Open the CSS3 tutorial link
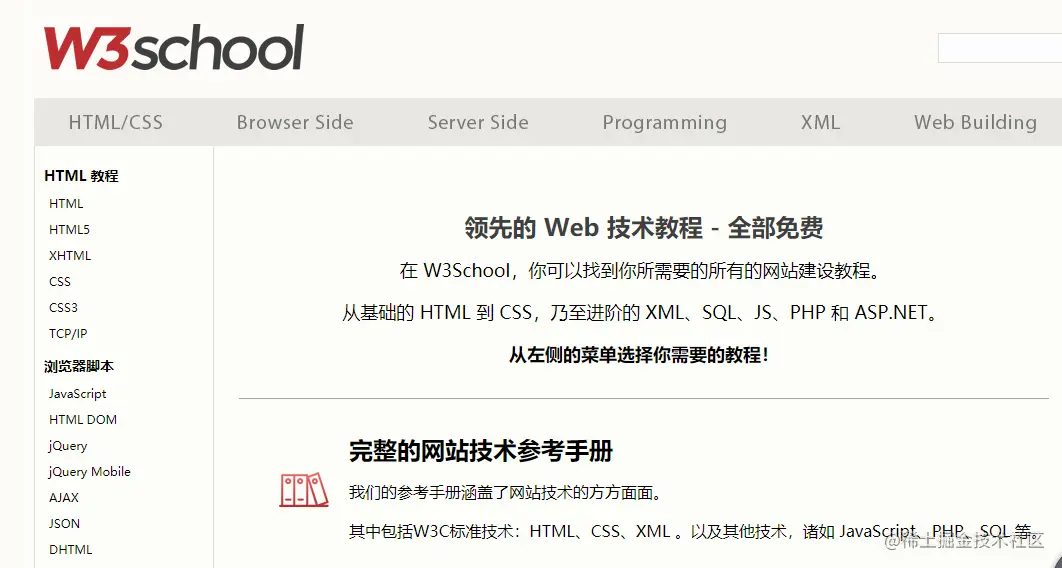Screen dimensions: 1062x568 point(63,307)
